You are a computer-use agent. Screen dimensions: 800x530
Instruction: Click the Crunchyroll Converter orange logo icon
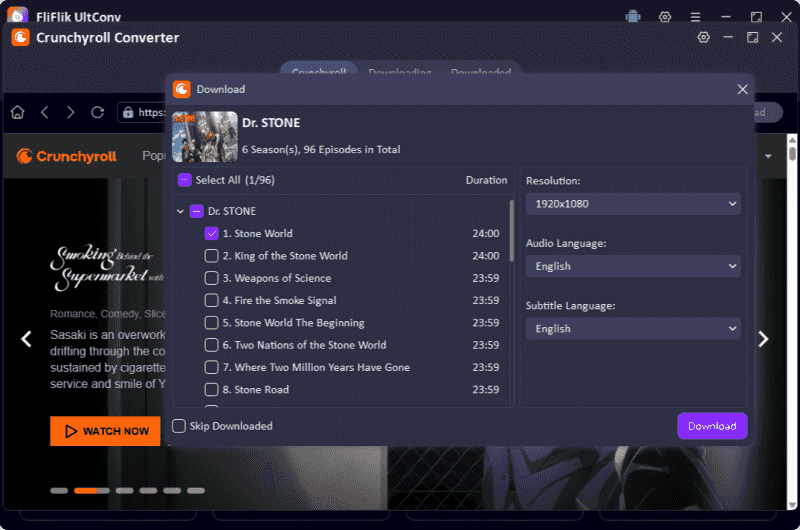20,37
